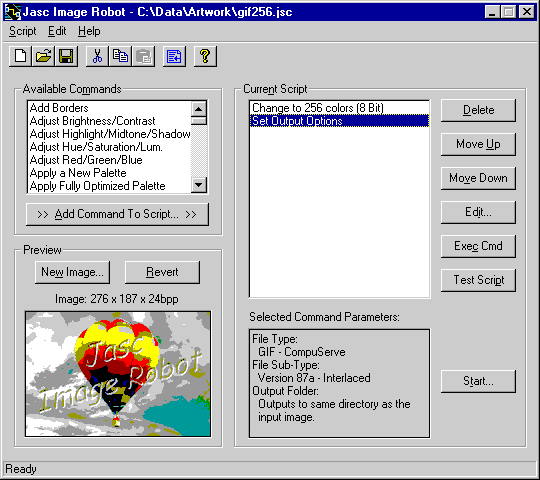
Task: Click the New script toolbar icon
Action: click(20, 56)
